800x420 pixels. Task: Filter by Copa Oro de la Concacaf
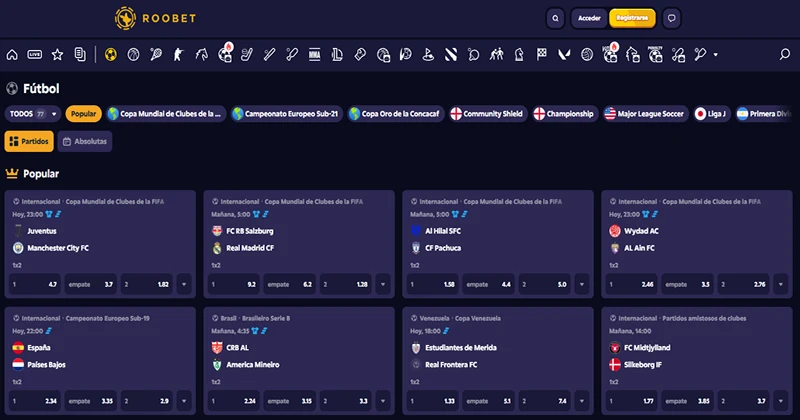click(395, 114)
